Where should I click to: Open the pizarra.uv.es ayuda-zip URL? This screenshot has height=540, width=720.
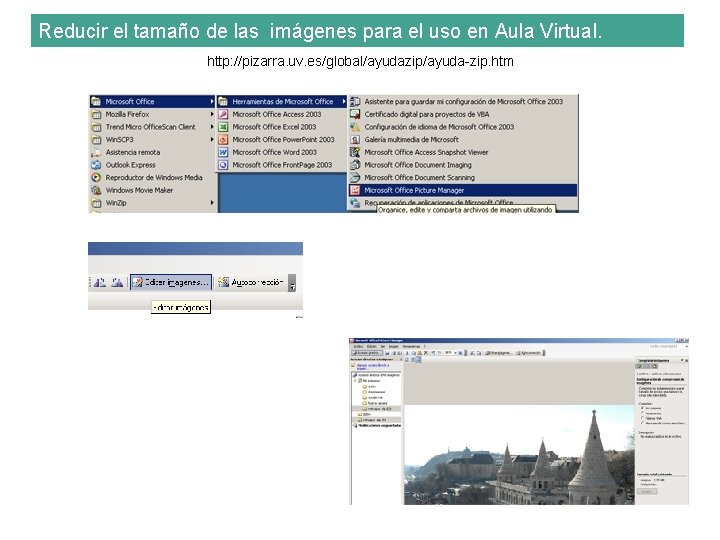pyautogui.click(x=360, y=61)
